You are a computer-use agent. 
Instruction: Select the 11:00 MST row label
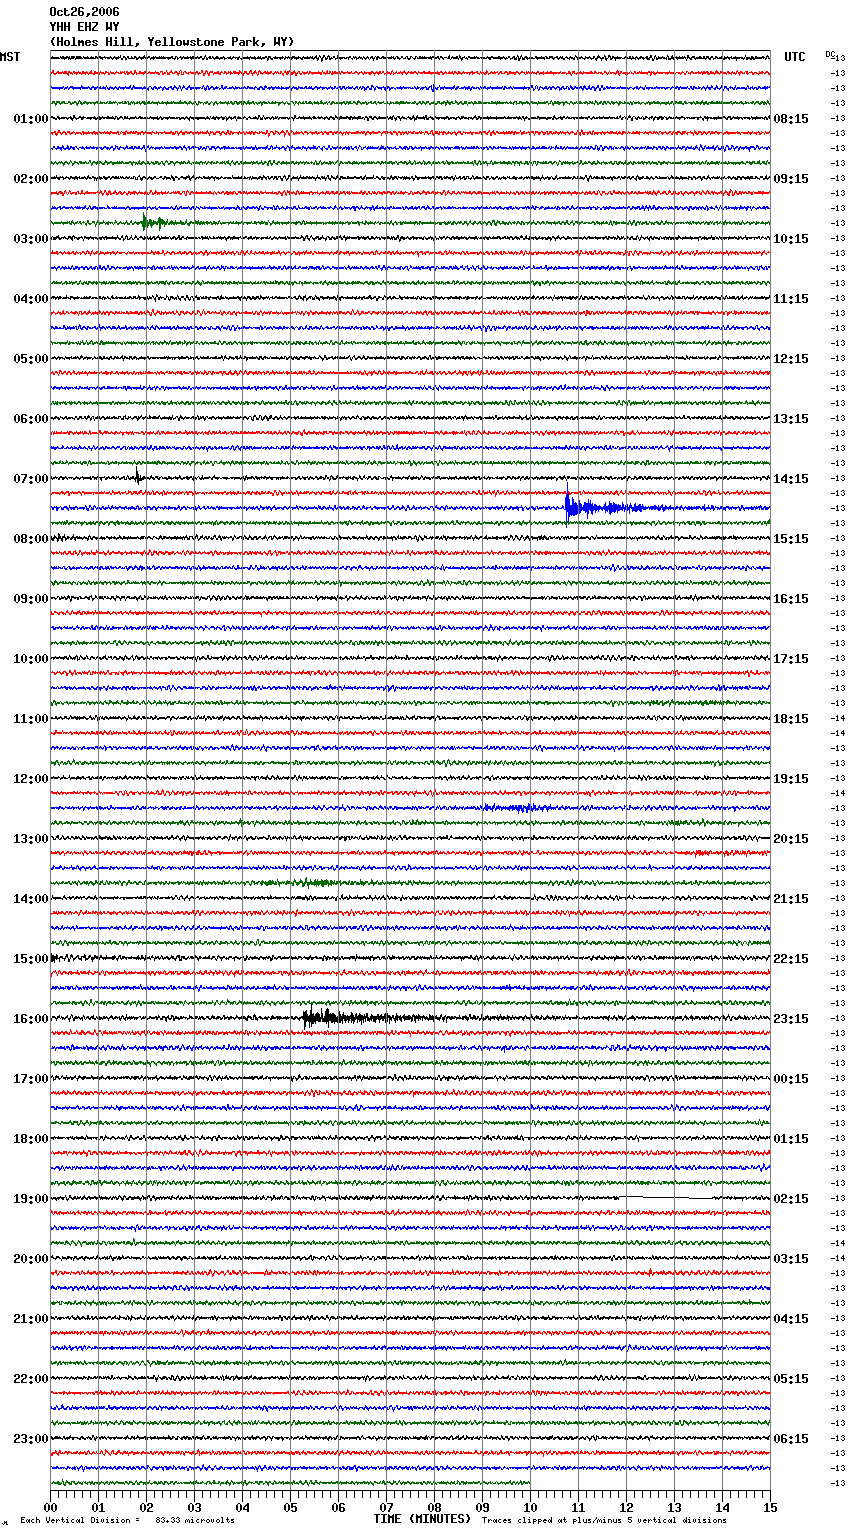click(31, 719)
